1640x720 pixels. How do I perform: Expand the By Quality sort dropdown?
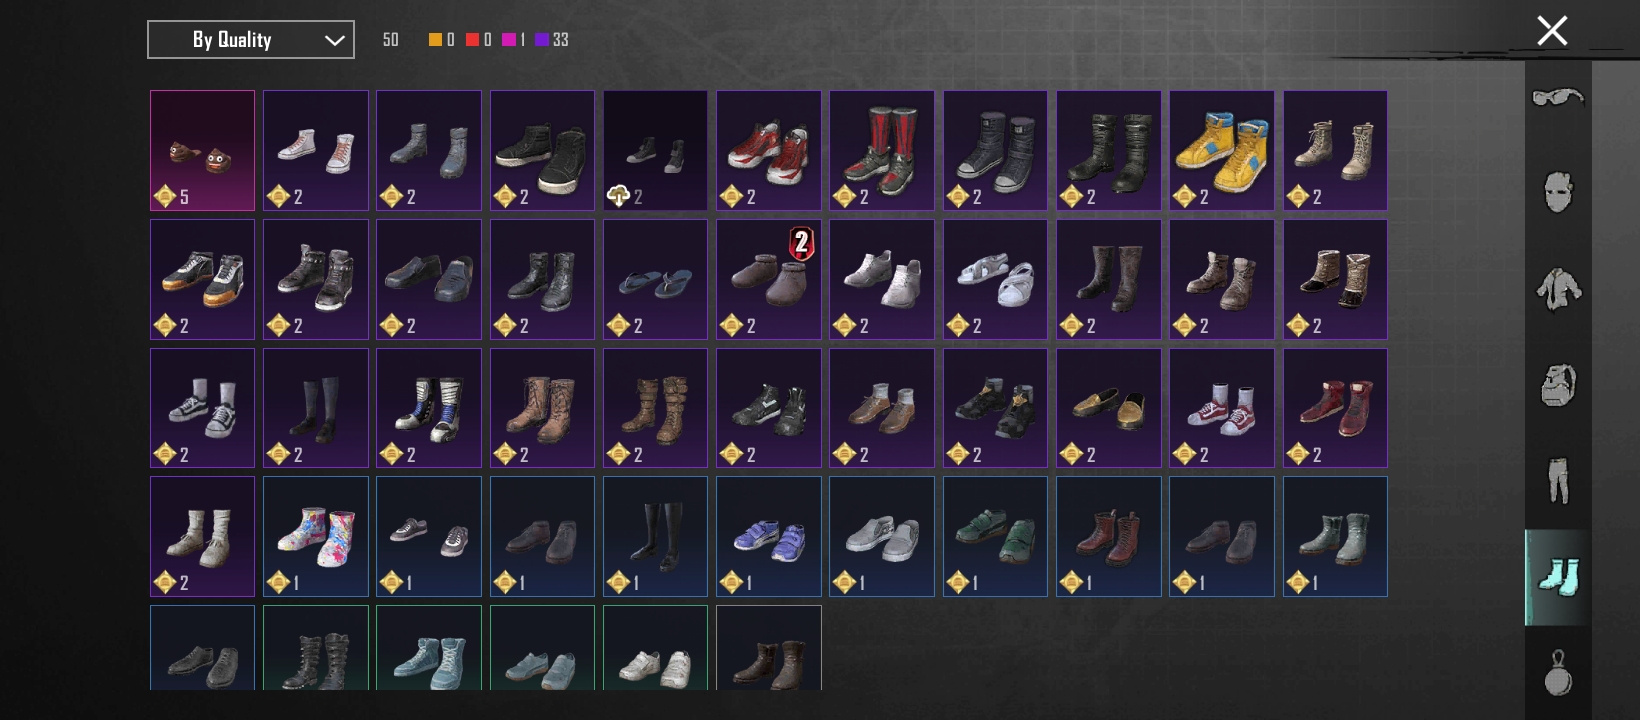[x=251, y=40]
